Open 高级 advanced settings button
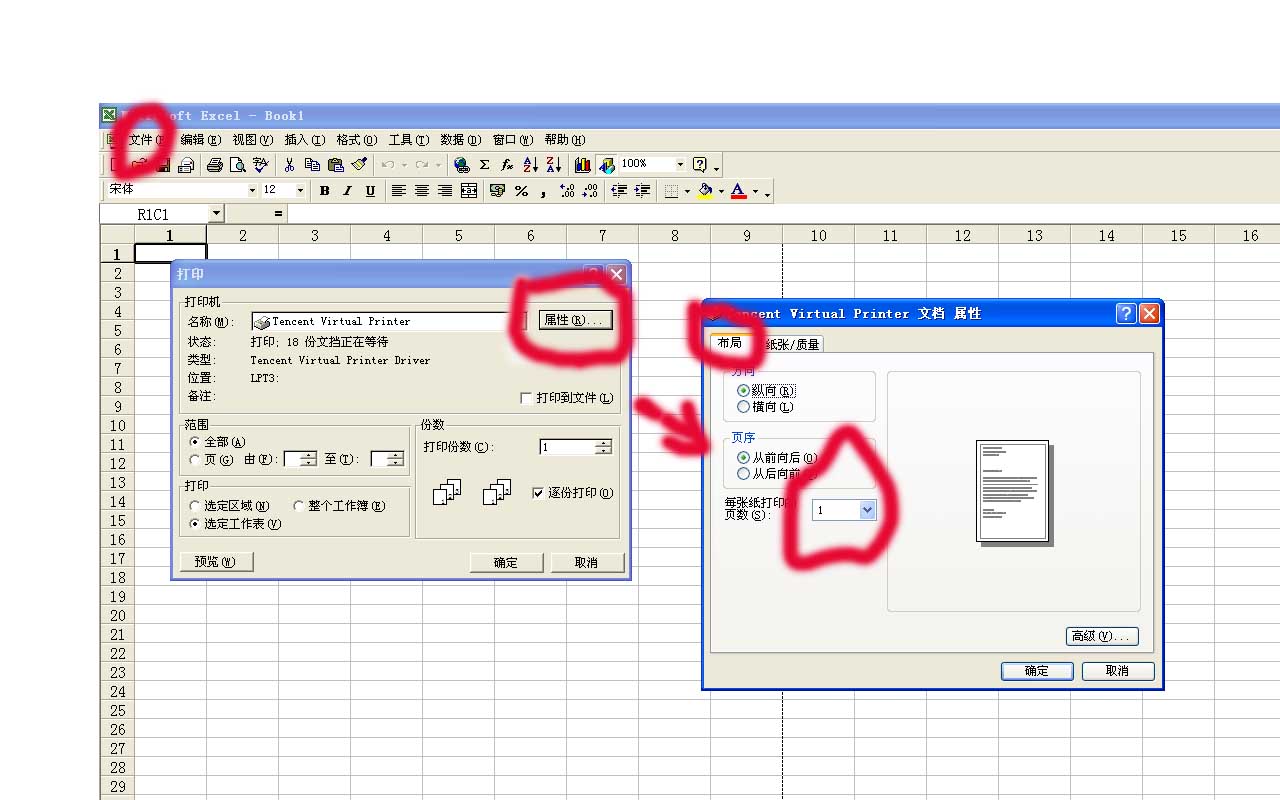 click(1102, 636)
